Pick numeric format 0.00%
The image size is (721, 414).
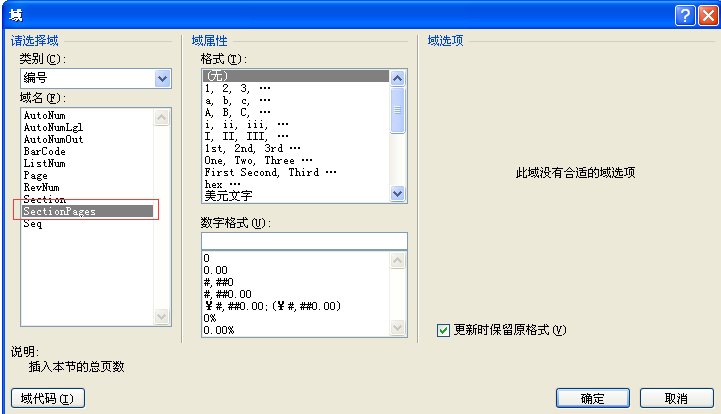click(x=219, y=330)
